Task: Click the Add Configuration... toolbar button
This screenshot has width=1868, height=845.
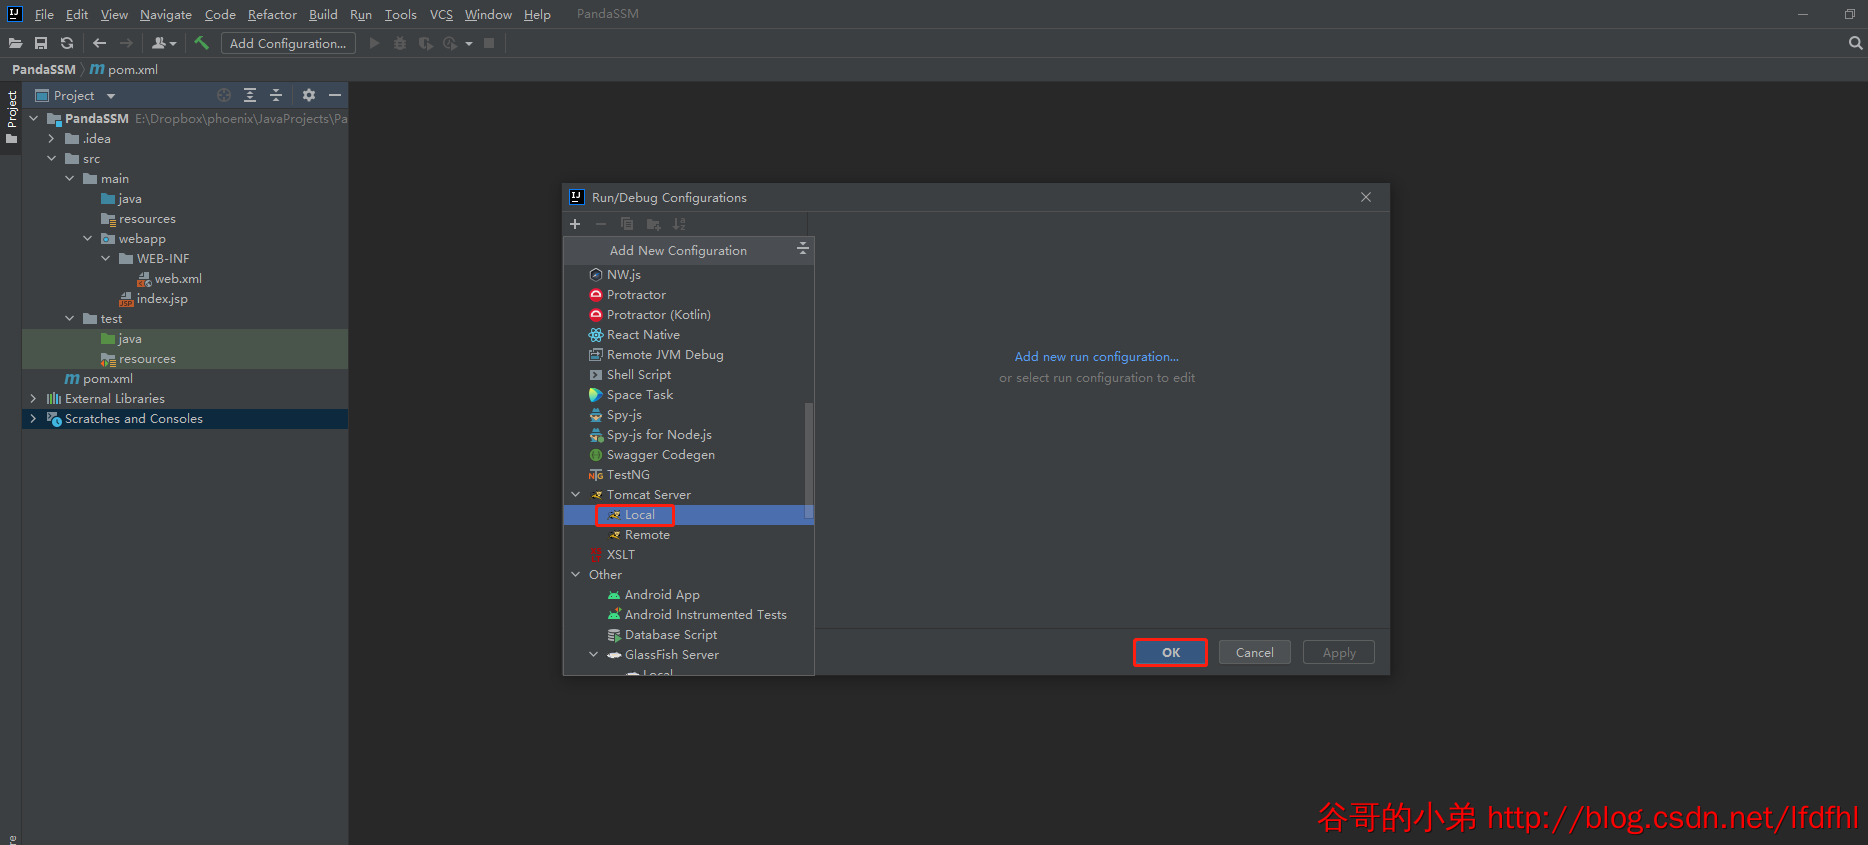Action: click(x=288, y=43)
